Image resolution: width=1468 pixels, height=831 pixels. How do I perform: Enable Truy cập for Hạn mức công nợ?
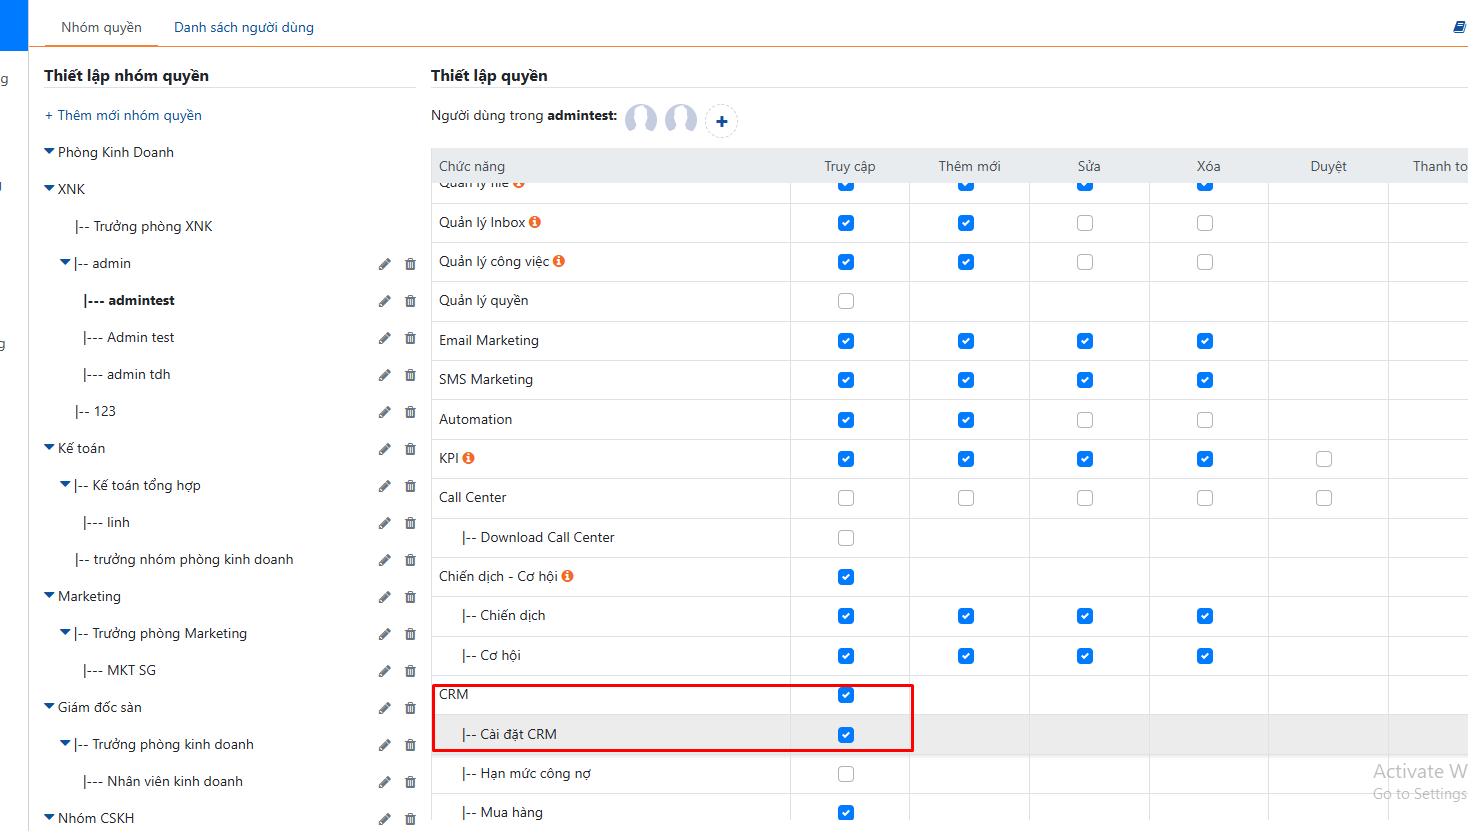(846, 774)
